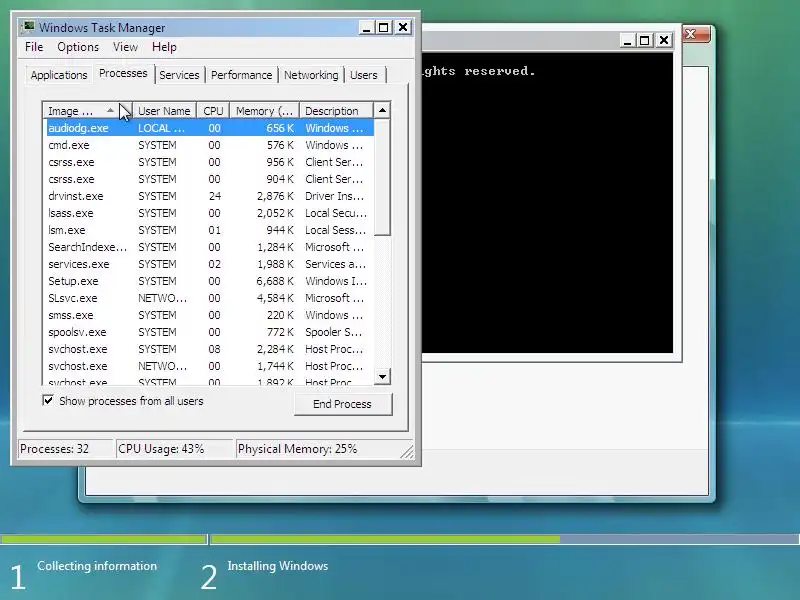
Task: Select the smss.exe process
Action: click(209, 315)
